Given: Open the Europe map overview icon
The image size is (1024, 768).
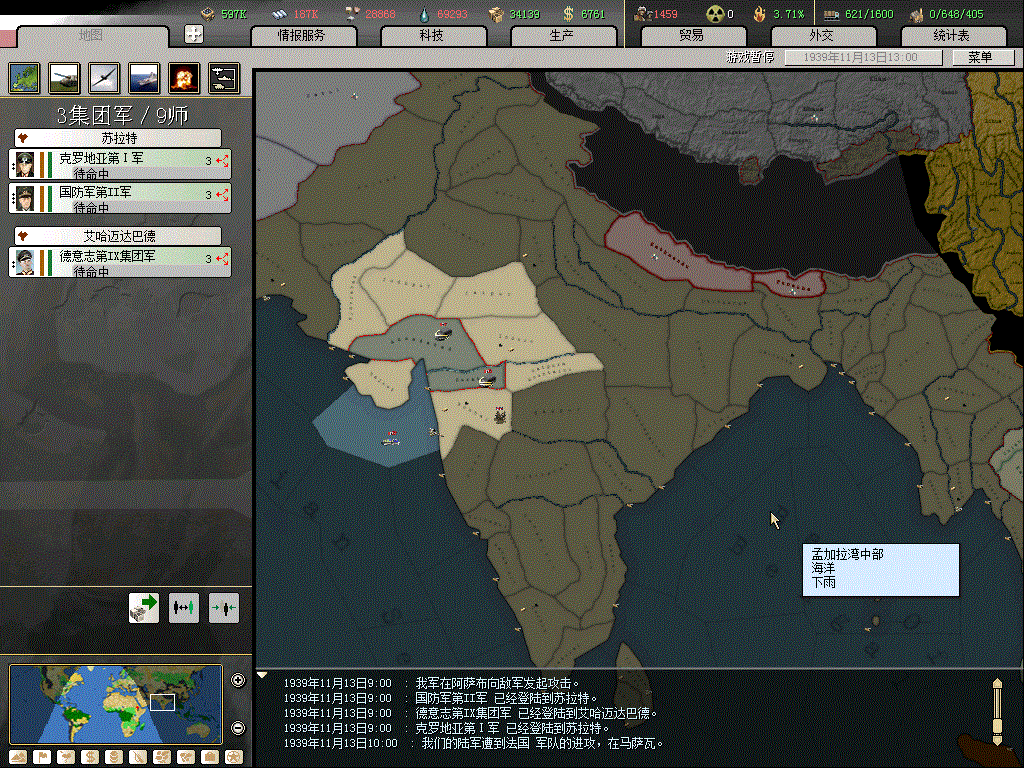Looking at the screenshot, I should point(24,77).
